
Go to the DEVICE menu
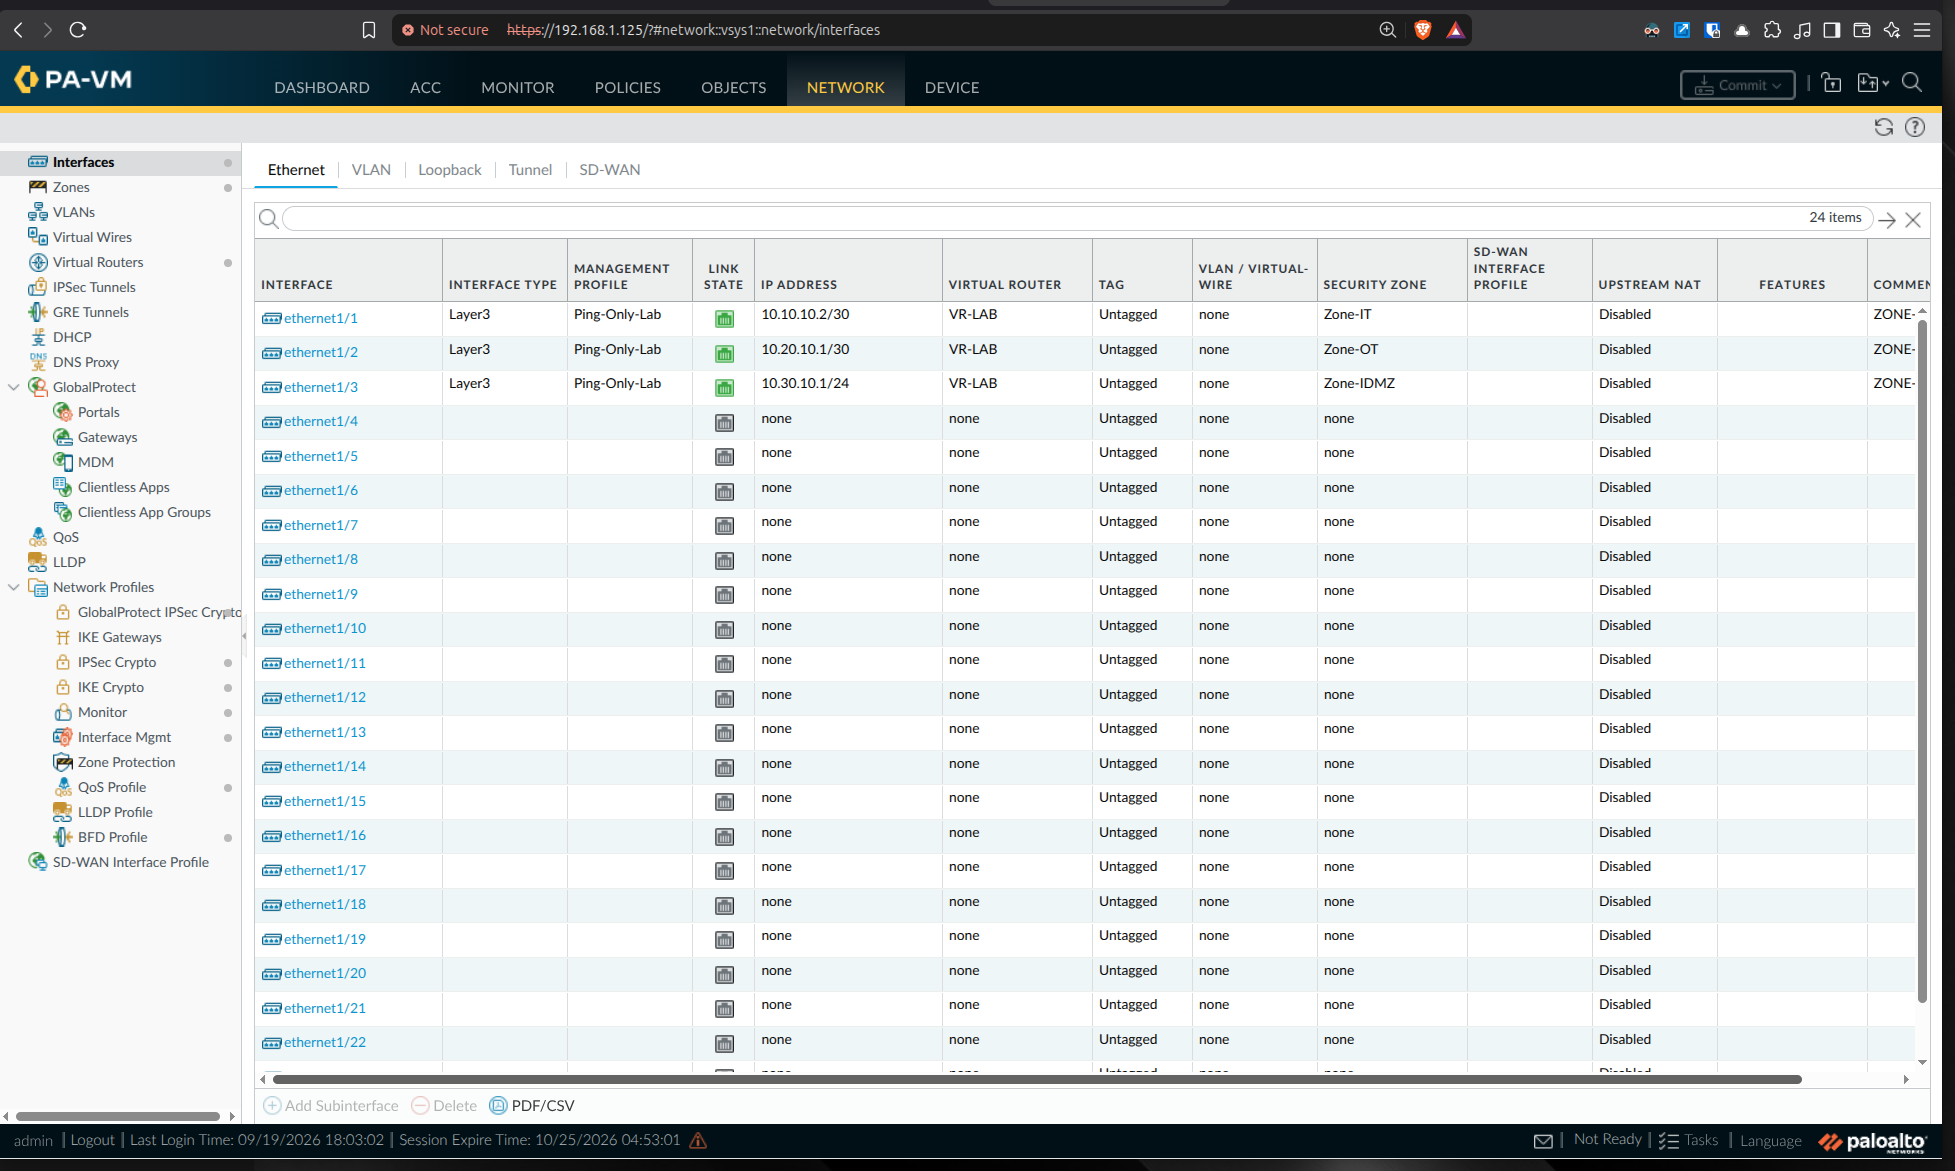point(952,88)
